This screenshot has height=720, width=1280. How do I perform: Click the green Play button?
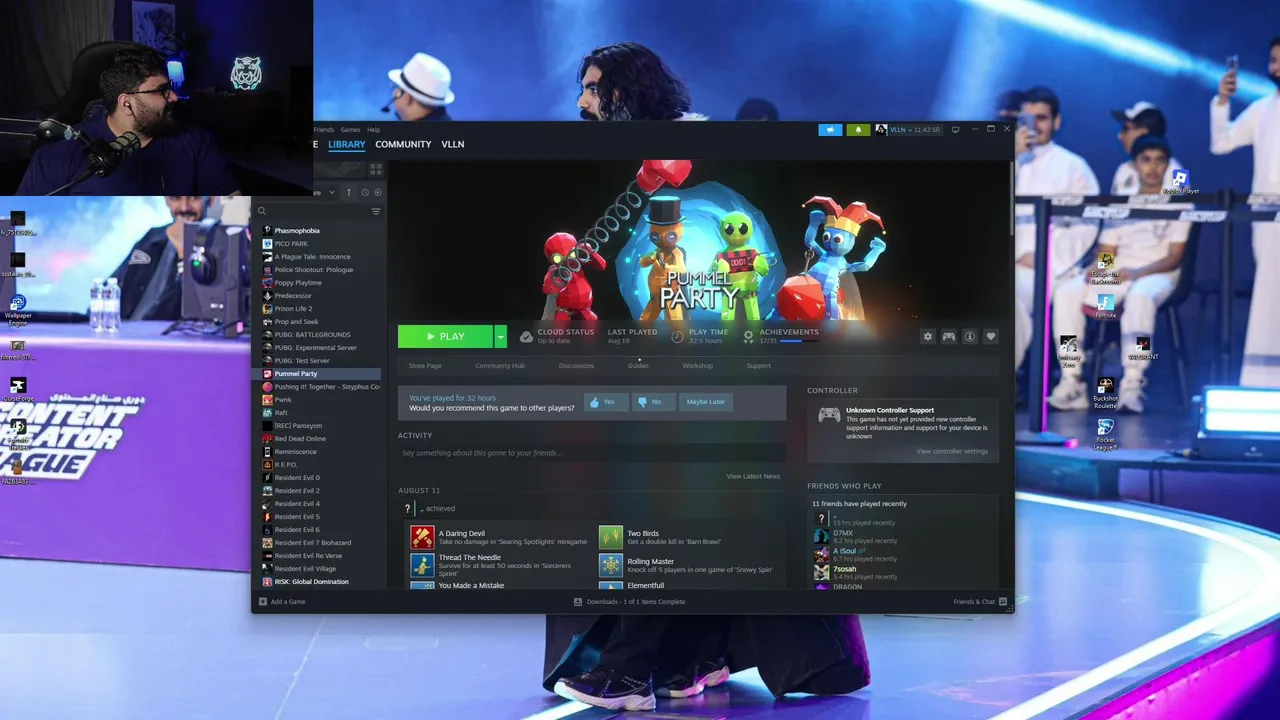coord(445,336)
